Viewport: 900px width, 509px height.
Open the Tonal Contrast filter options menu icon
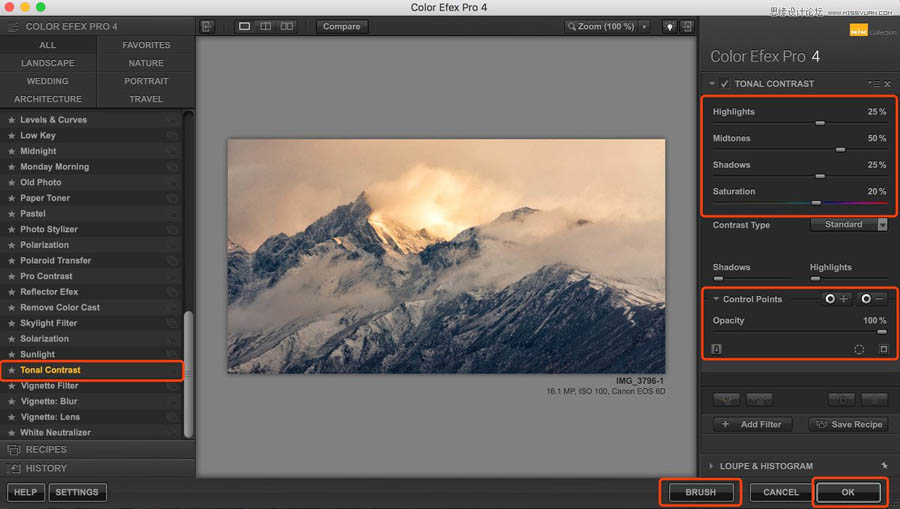pos(874,84)
